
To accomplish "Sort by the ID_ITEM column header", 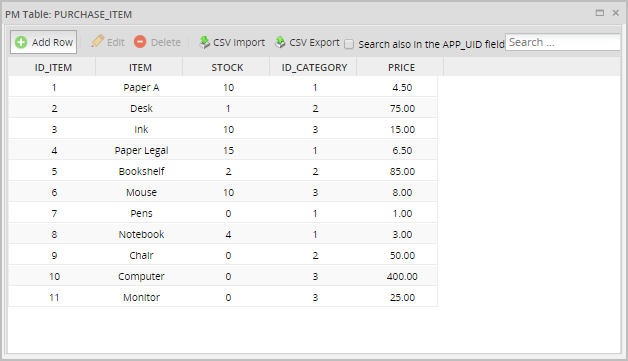I will pos(52,67).
